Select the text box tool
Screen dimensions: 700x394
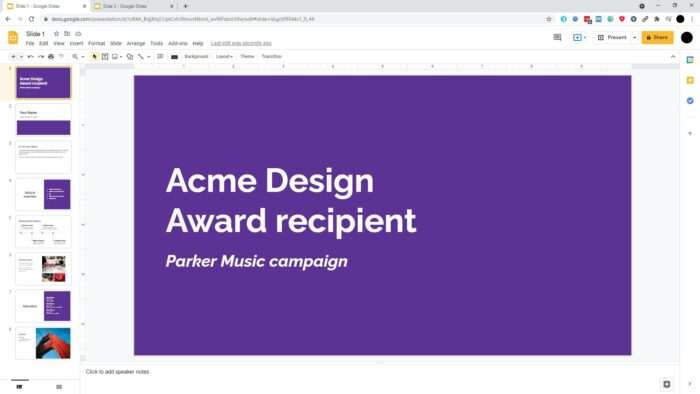[x=105, y=57]
